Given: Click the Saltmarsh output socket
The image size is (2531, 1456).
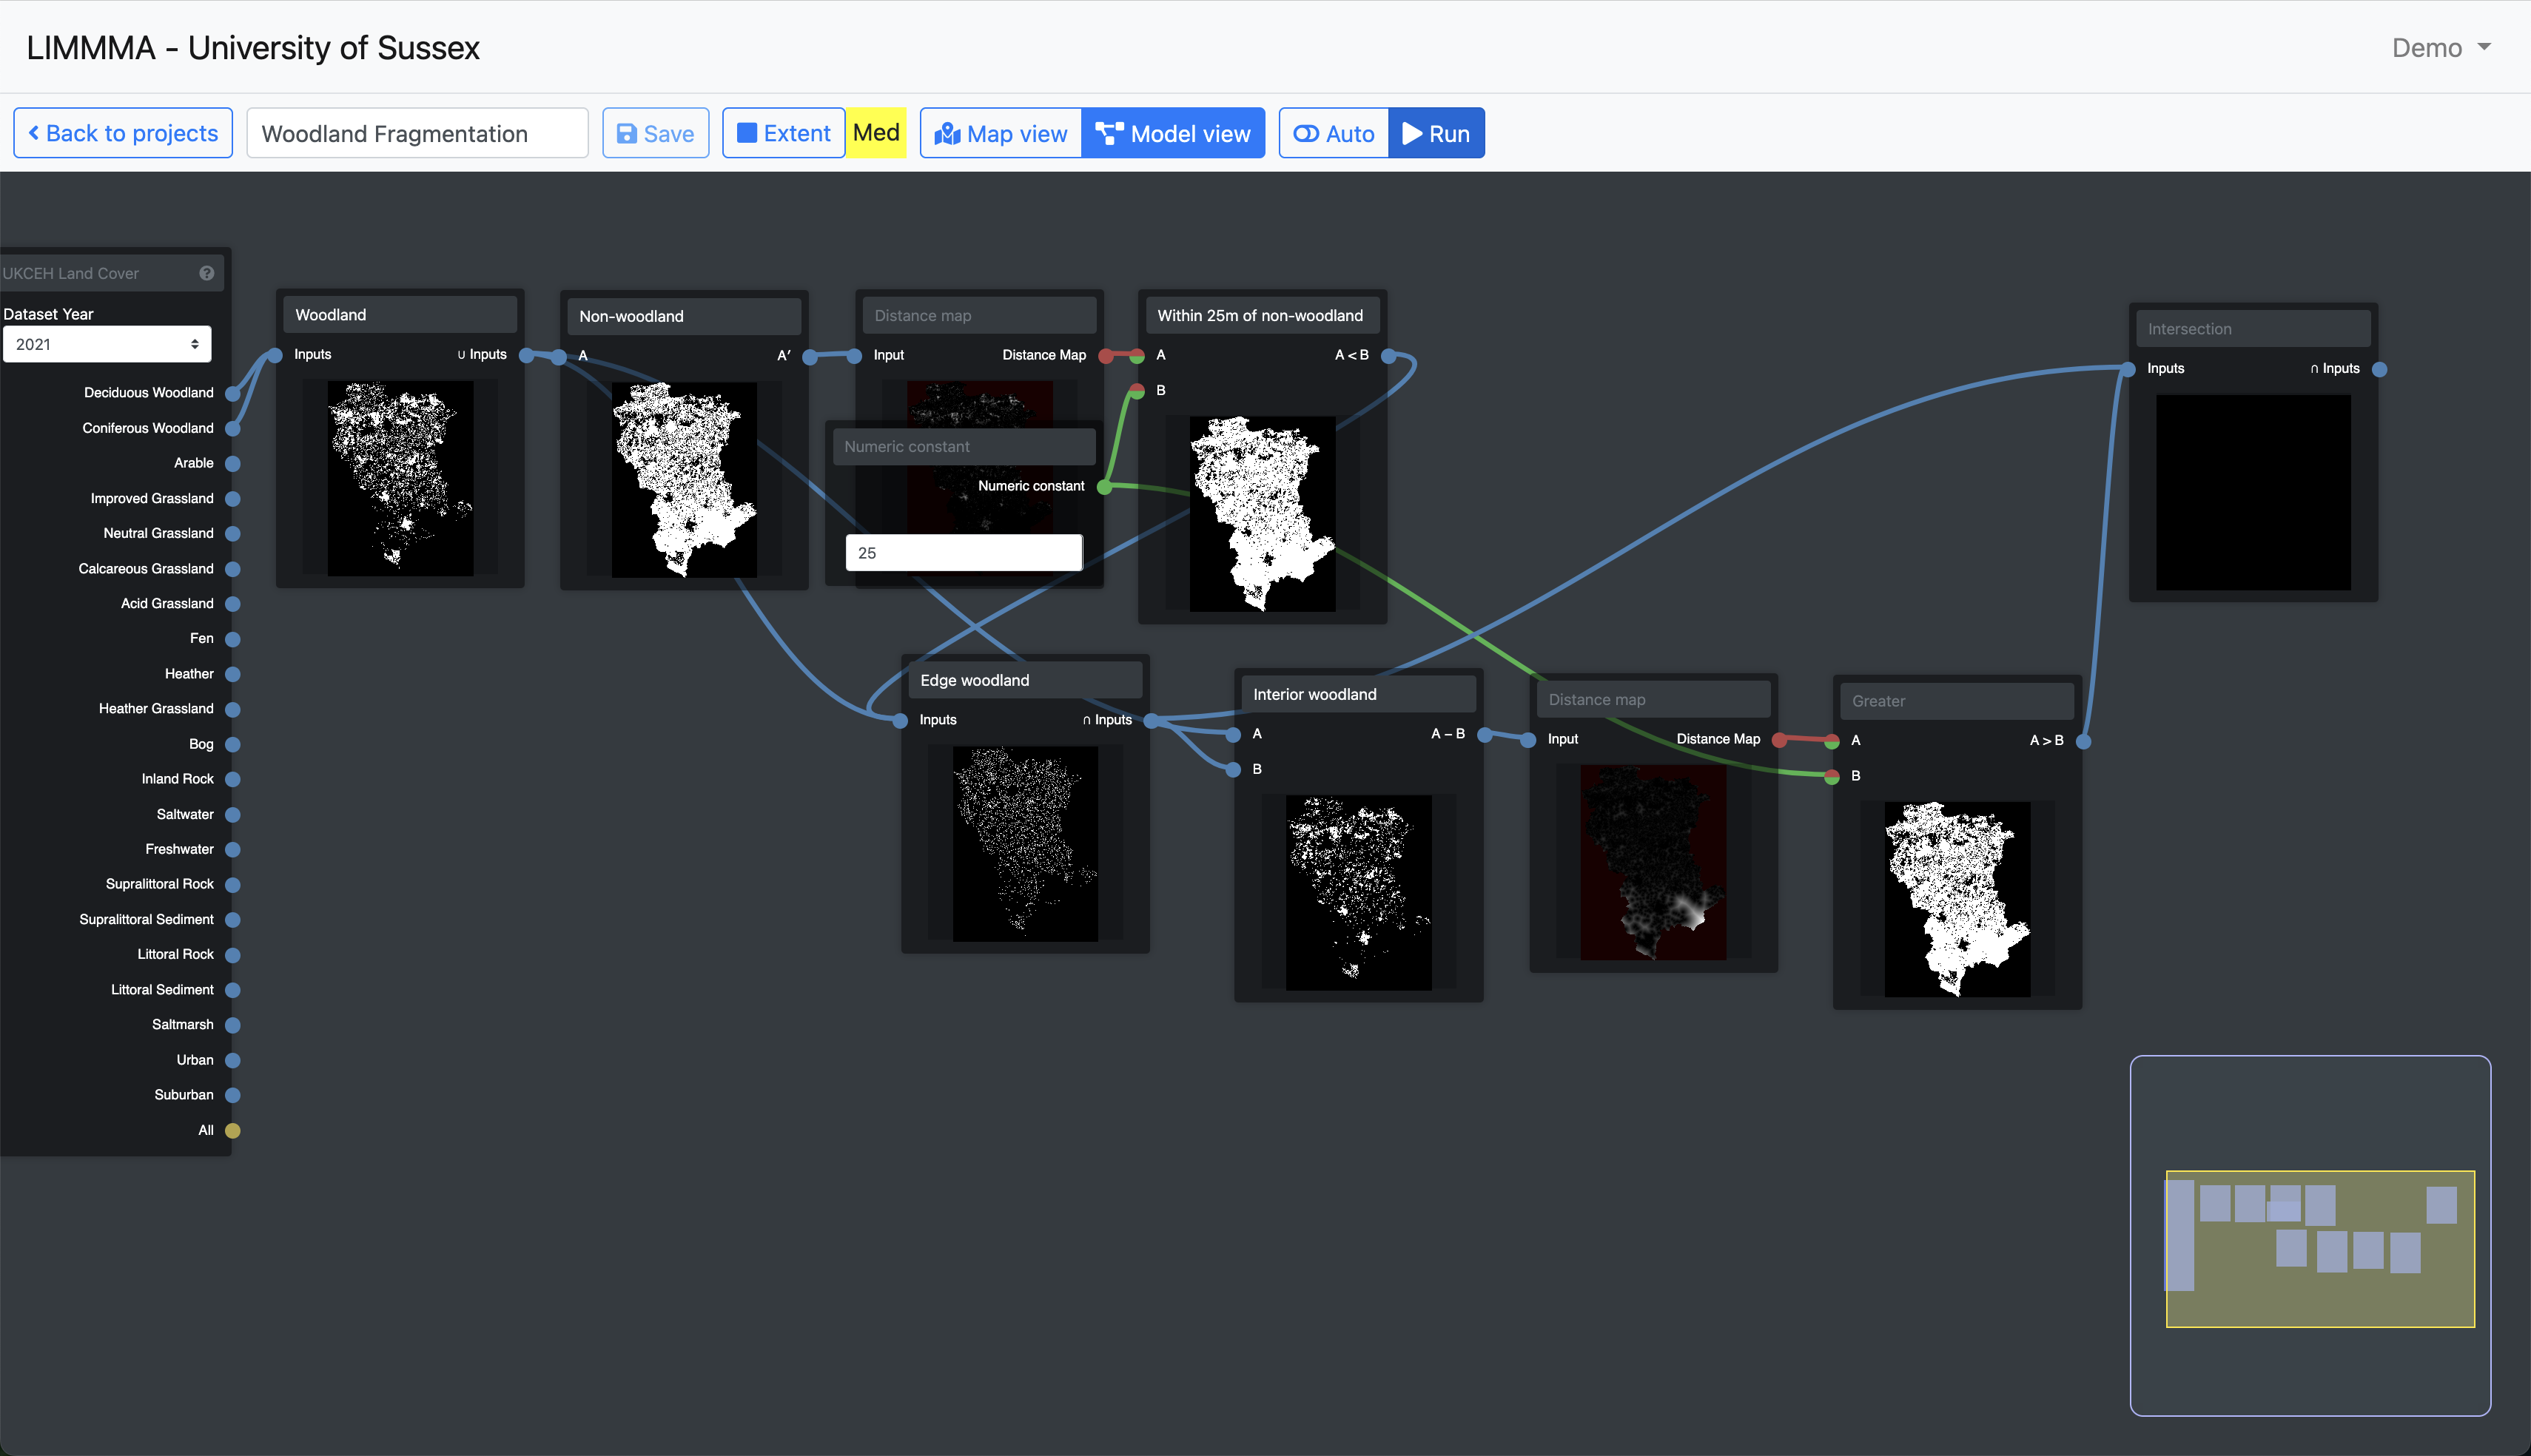Looking at the screenshot, I should (x=233, y=1025).
